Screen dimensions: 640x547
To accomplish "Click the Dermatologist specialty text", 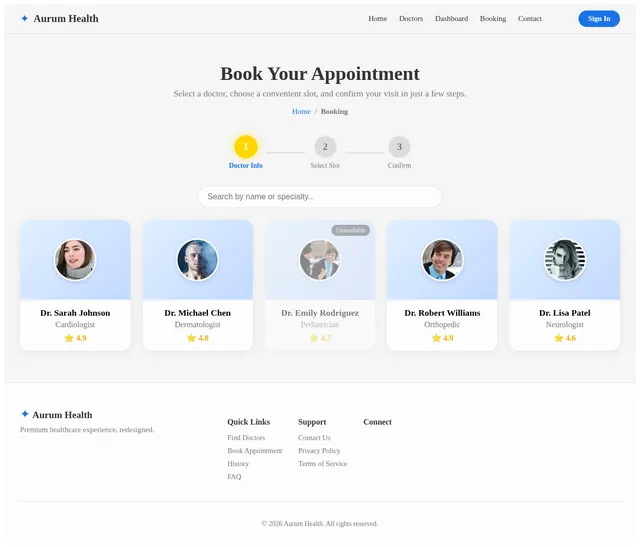I will point(198,325).
